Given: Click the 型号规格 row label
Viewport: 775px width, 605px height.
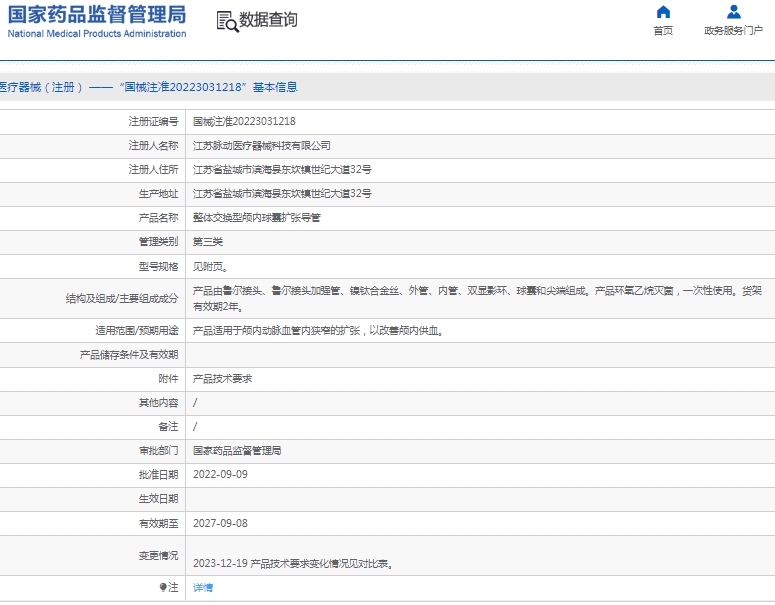Looking at the screenshot, I should [158, 267].
